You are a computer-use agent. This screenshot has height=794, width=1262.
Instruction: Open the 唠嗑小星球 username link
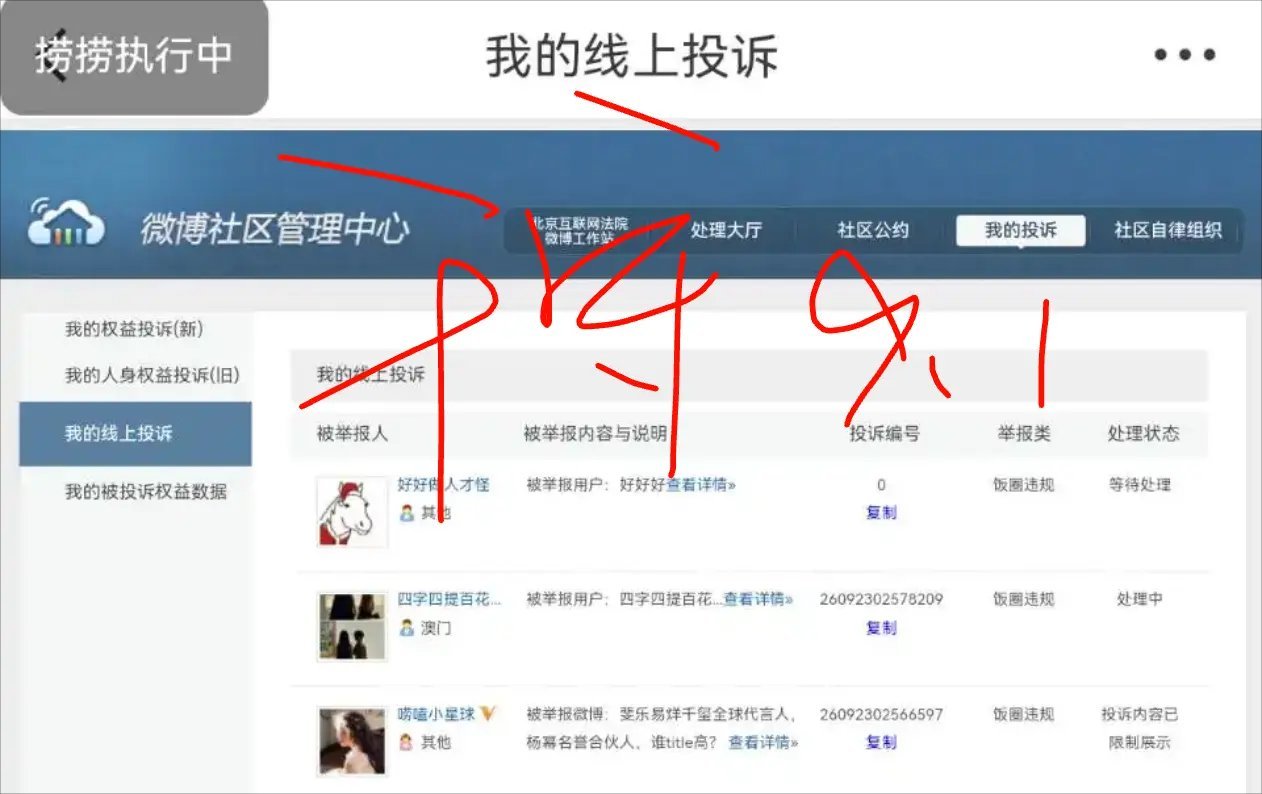437,714
